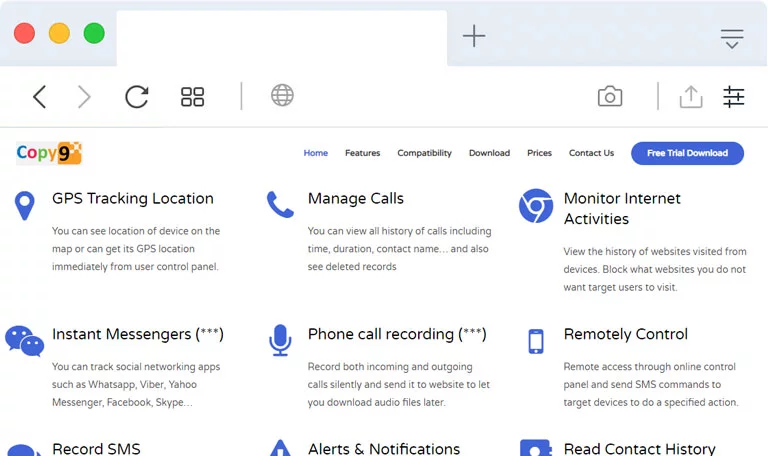Click the Monitor Internet Activities heading
The width and height of the screenshot is (768, 456).
(x=622, y=209)
